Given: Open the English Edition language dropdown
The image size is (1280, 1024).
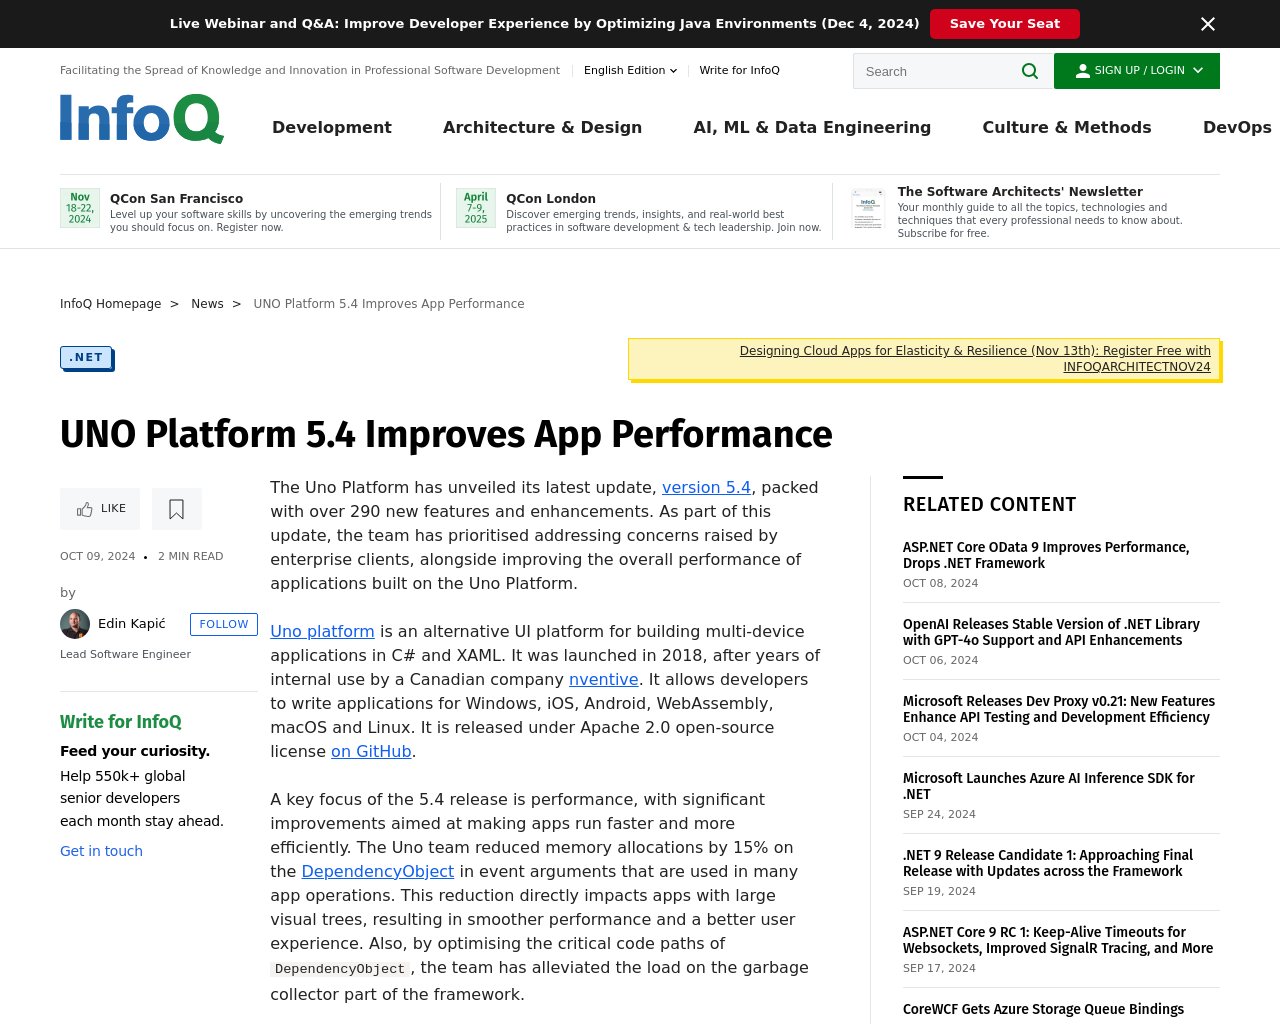Looking at the screenshot, I should coord(630,70).
